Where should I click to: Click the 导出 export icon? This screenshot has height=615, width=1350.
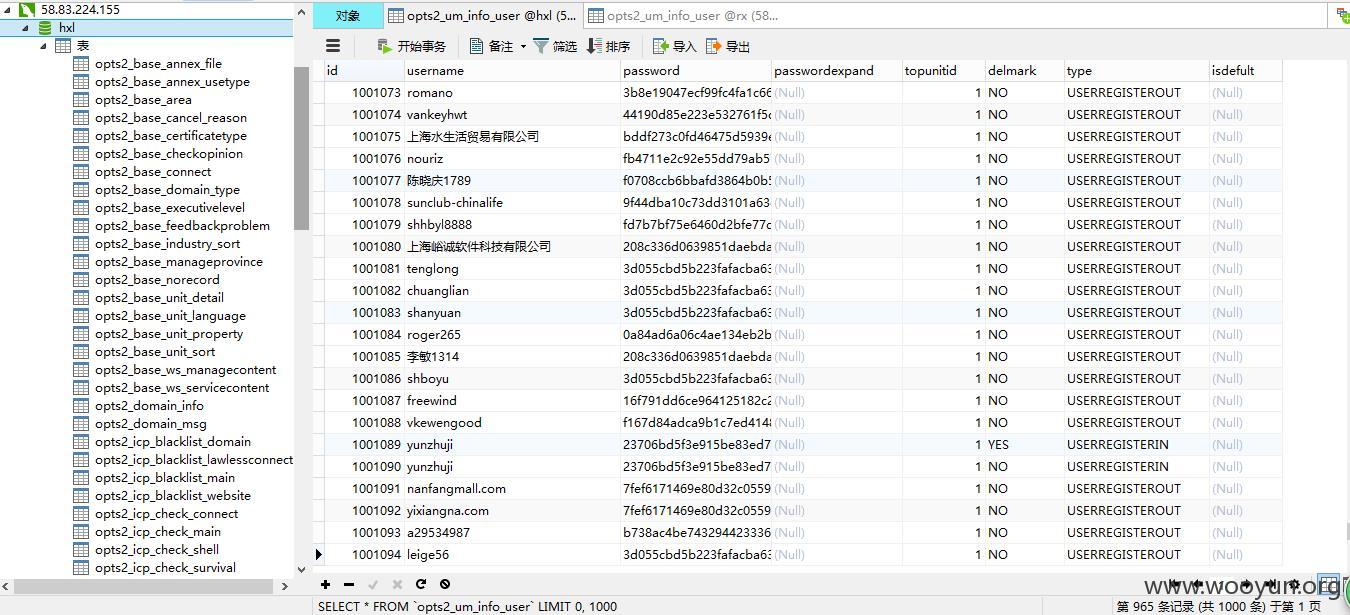coord(713,46)
